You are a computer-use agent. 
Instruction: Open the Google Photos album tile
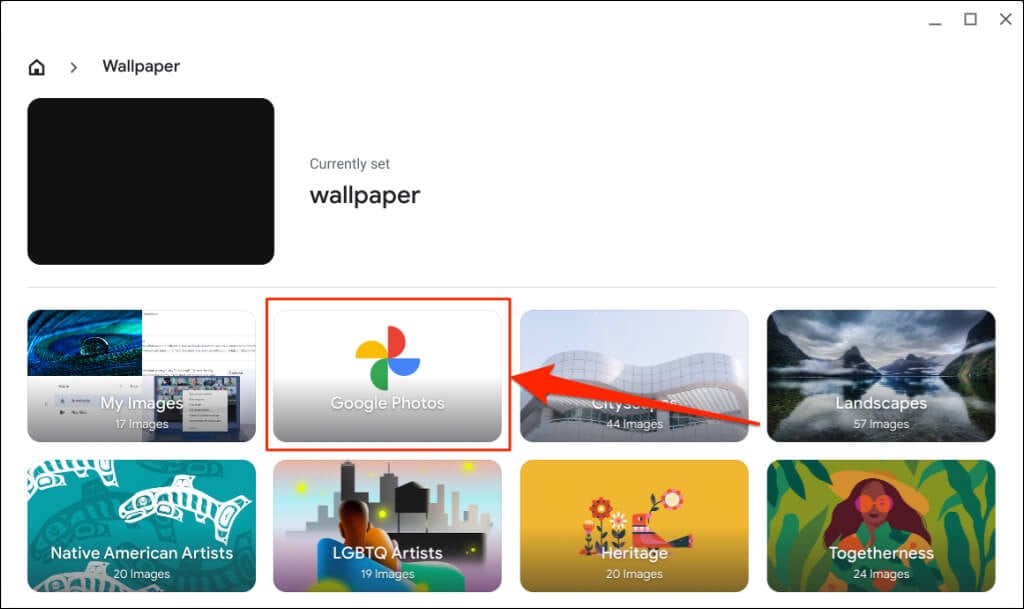(x=387, y=376)
